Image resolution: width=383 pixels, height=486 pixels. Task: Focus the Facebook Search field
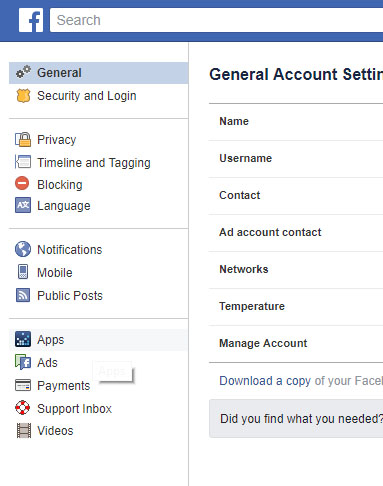coord(216,20)
